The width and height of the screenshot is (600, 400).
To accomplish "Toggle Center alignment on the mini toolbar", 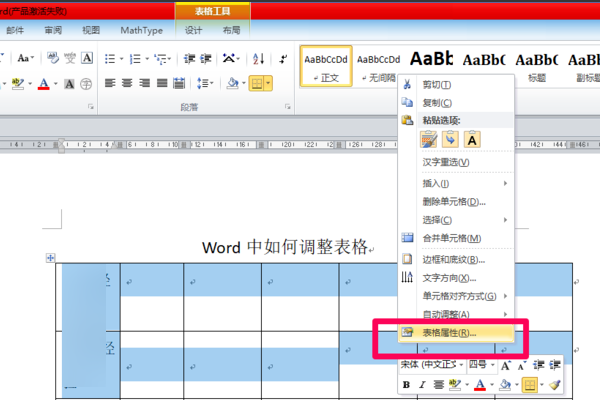I will (x=439, y=385).
